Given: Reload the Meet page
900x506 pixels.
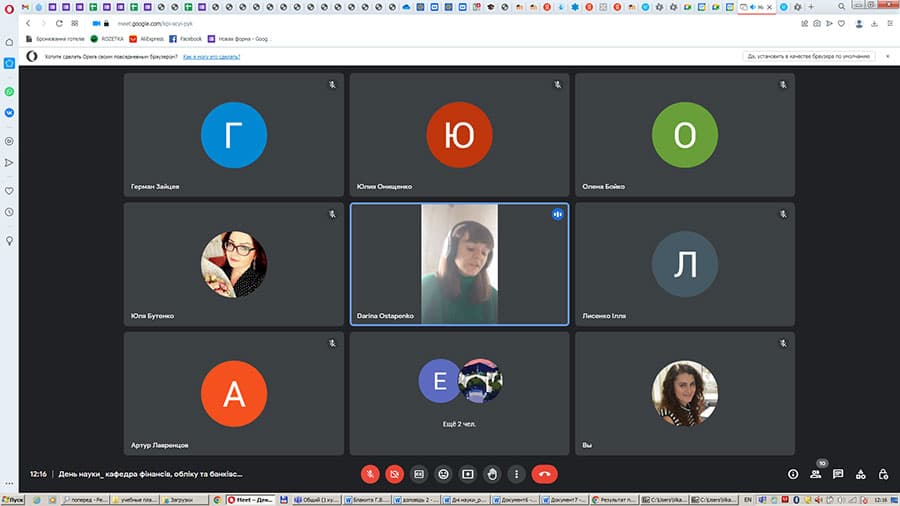Looking at the screenshot, I should pos(59,24).
